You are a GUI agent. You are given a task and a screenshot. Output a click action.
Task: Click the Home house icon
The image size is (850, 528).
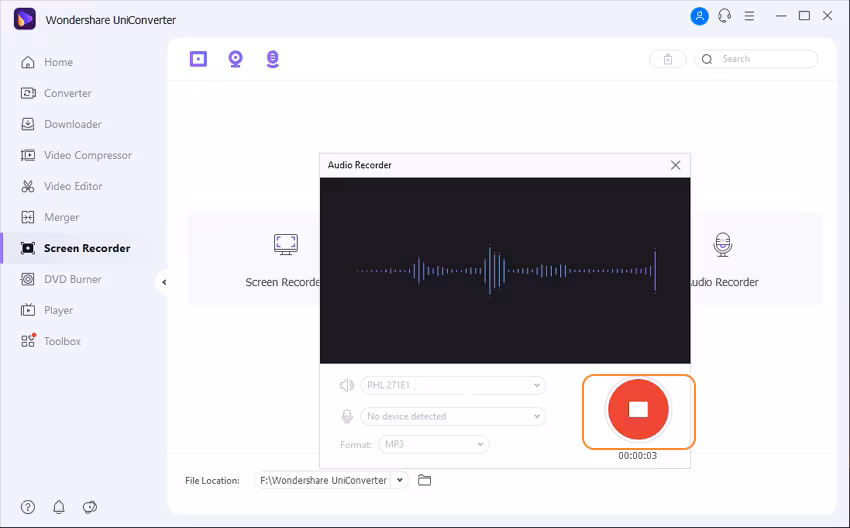click(28, 62)
